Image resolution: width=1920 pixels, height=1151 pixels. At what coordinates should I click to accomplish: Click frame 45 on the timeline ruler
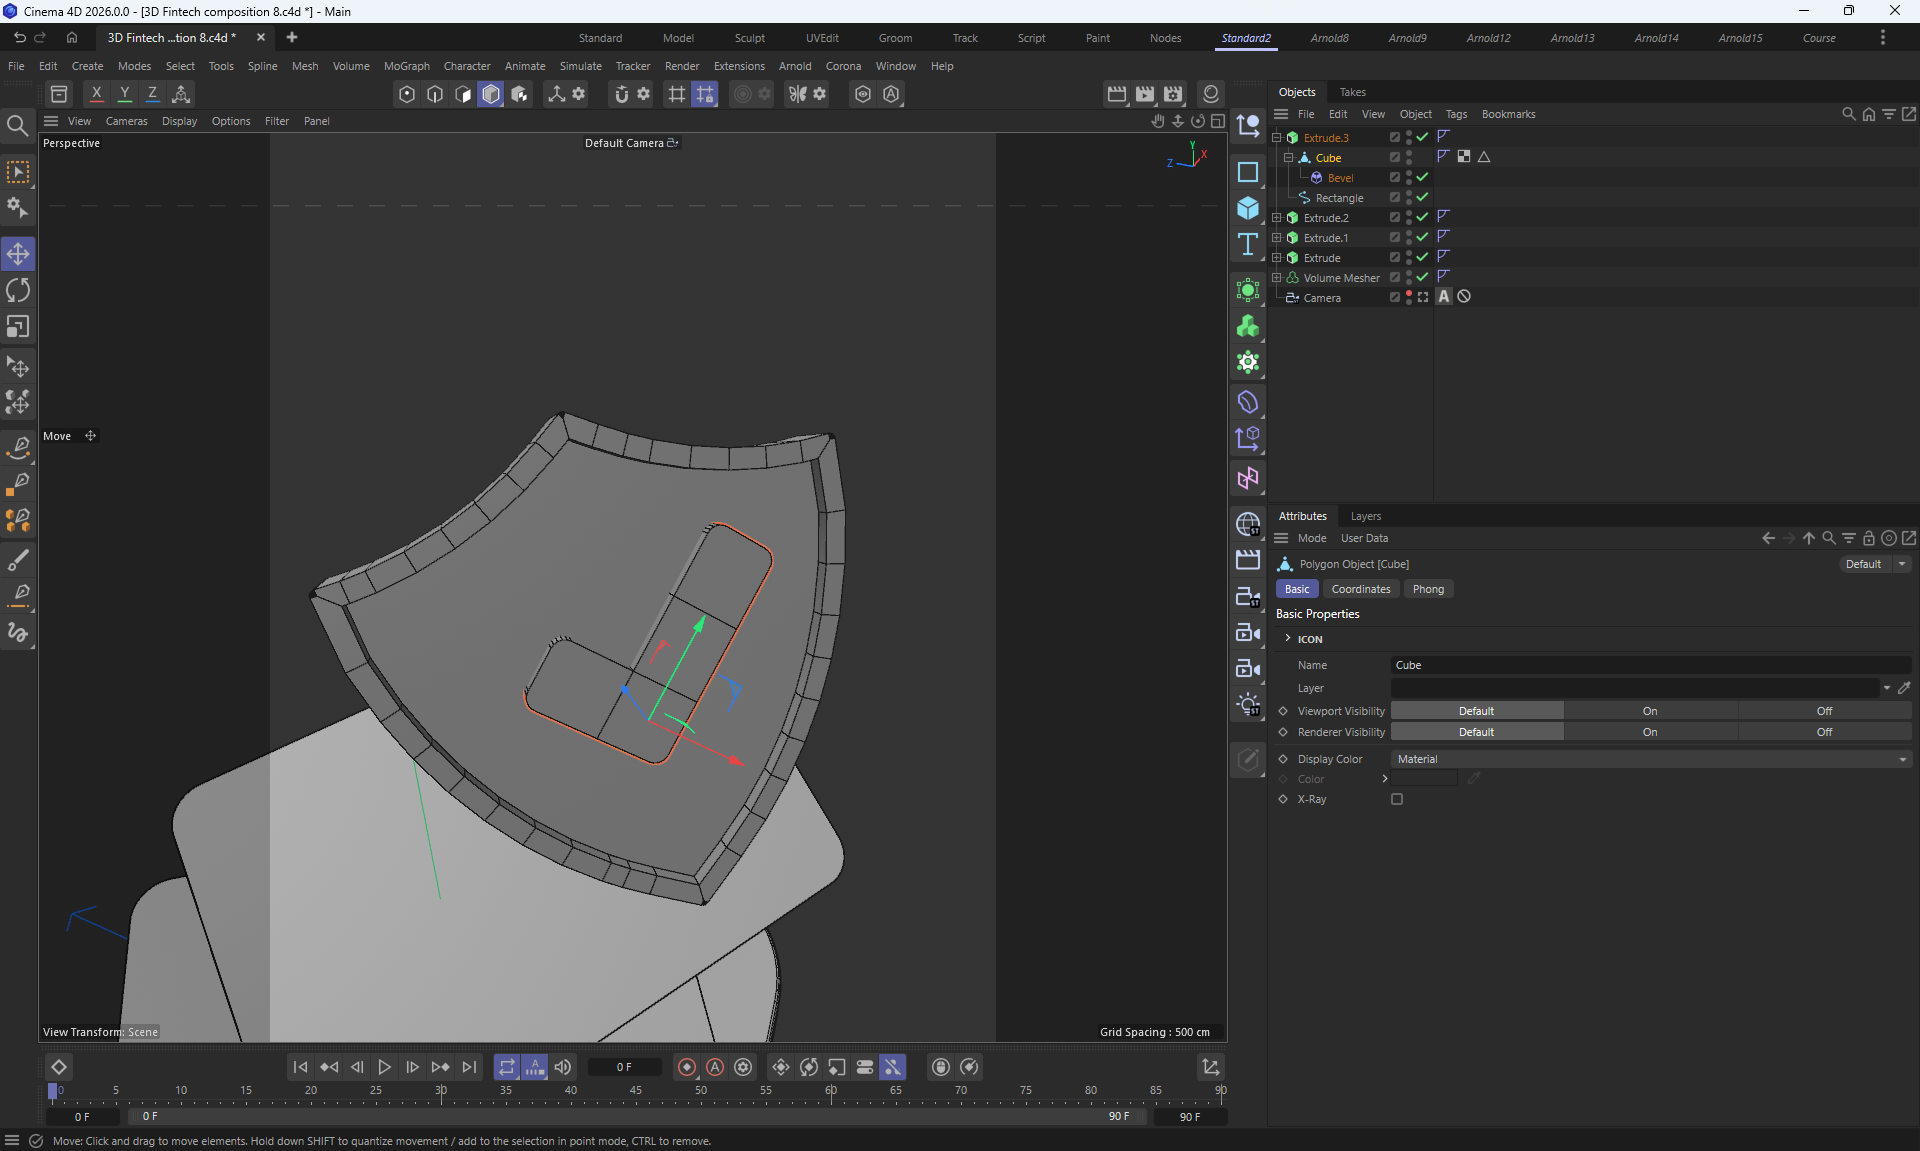click(x=636, y=1091)
